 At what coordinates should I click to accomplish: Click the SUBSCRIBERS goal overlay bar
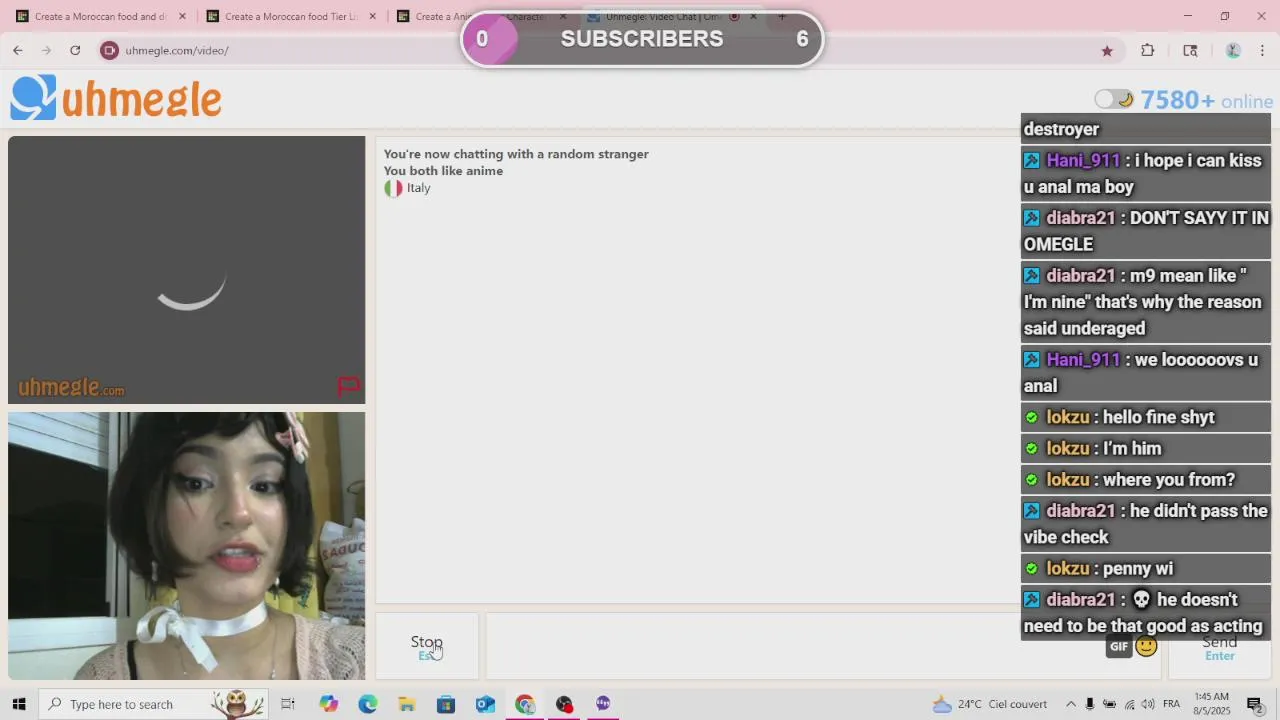[x=642, y=39]
